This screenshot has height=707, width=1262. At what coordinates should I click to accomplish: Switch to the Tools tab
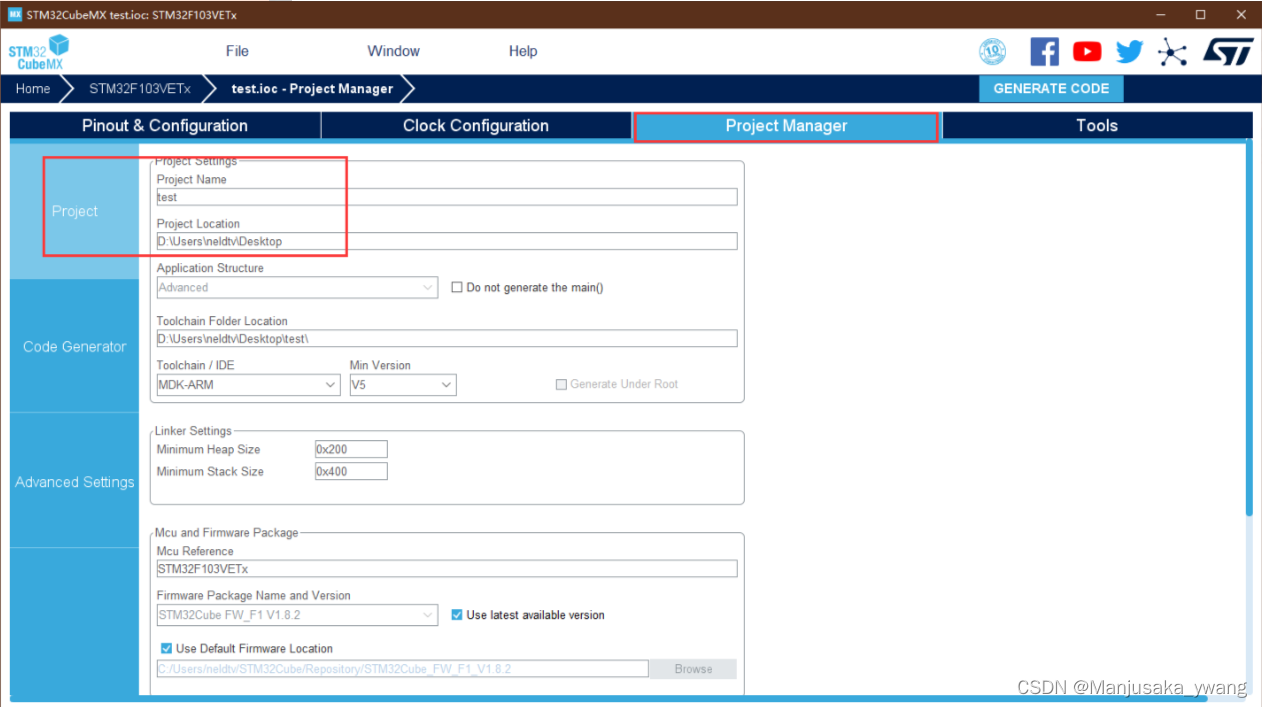click(1097, 125)
